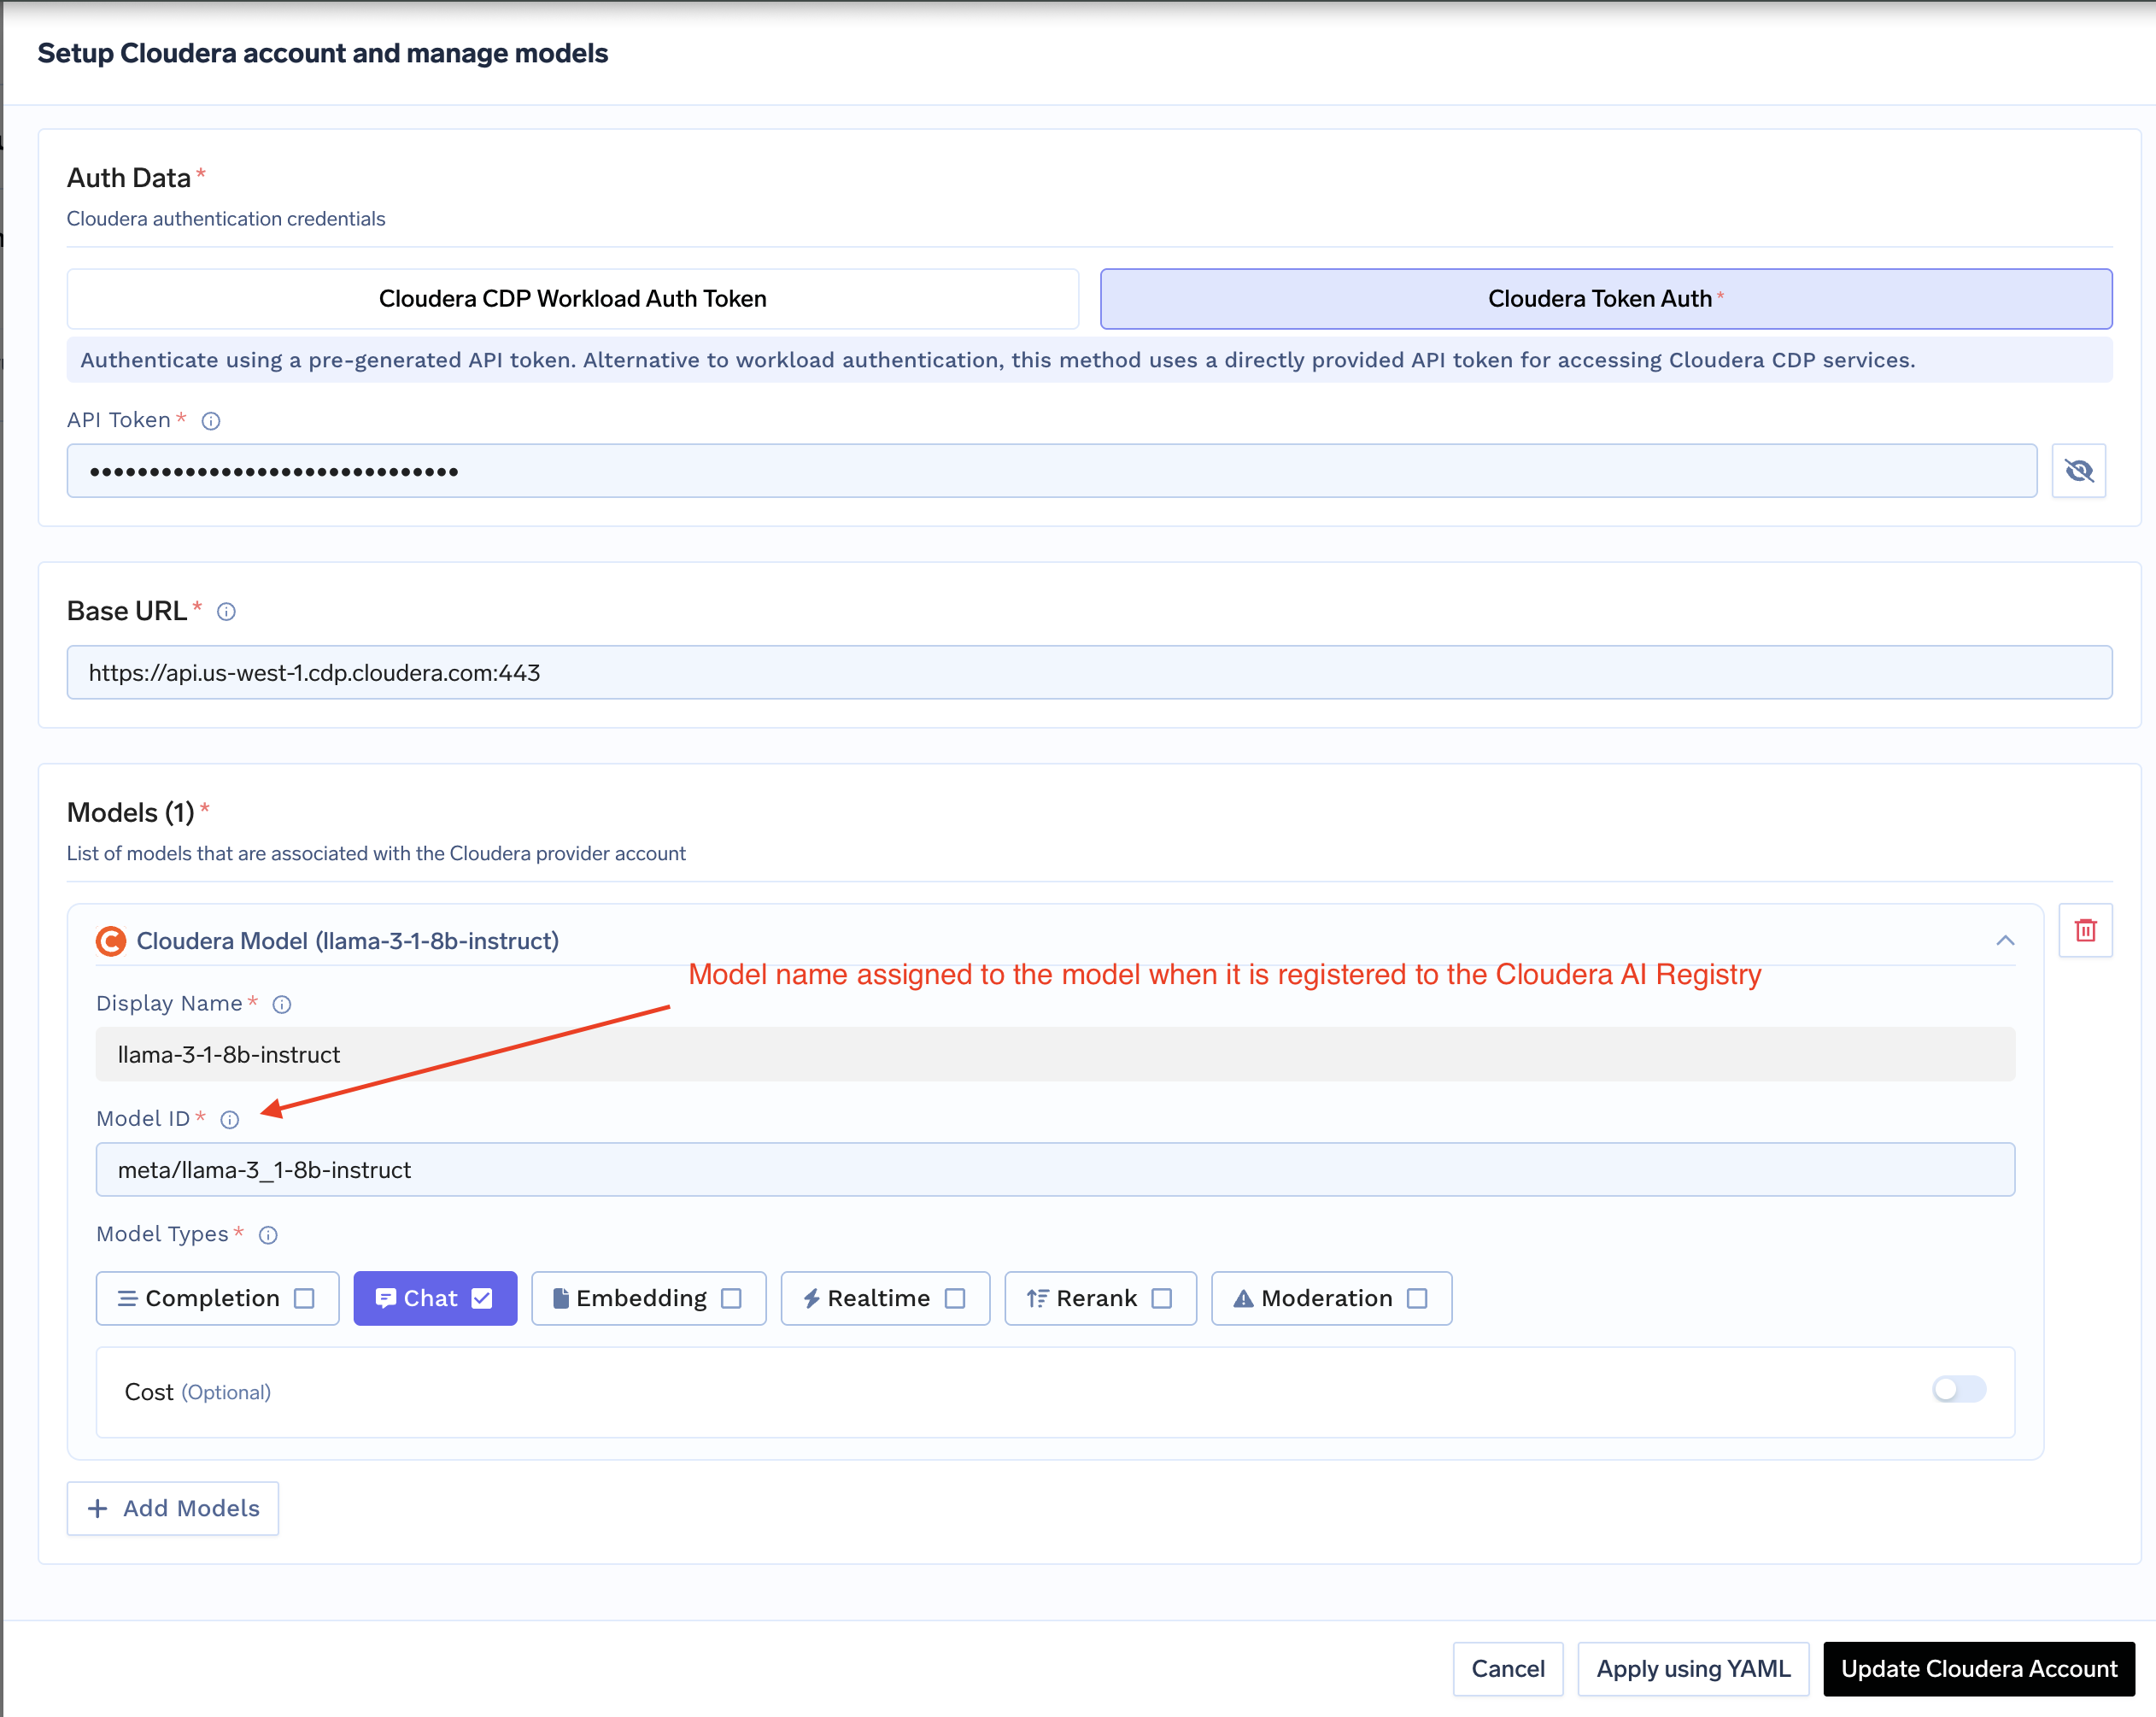
Task: Uncheck the Chat model type
Action: click(482, 1297)
